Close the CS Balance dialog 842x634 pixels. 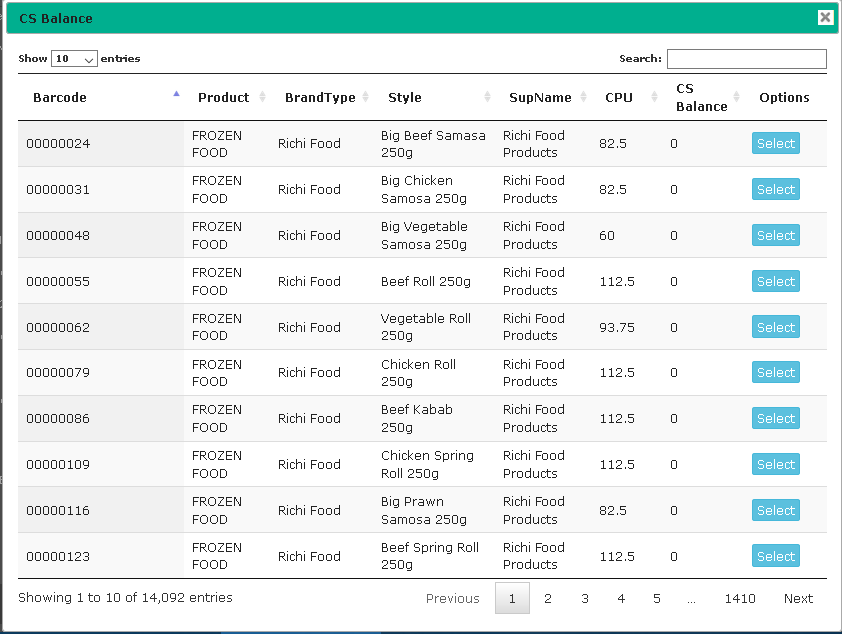825,18
